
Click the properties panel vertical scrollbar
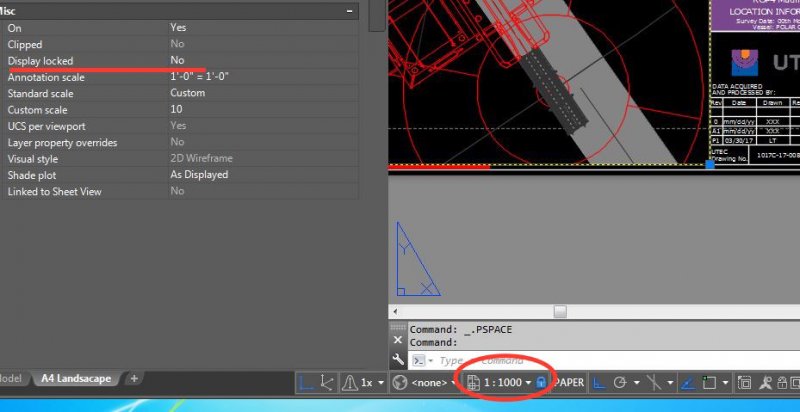click(x=377, y=15)
